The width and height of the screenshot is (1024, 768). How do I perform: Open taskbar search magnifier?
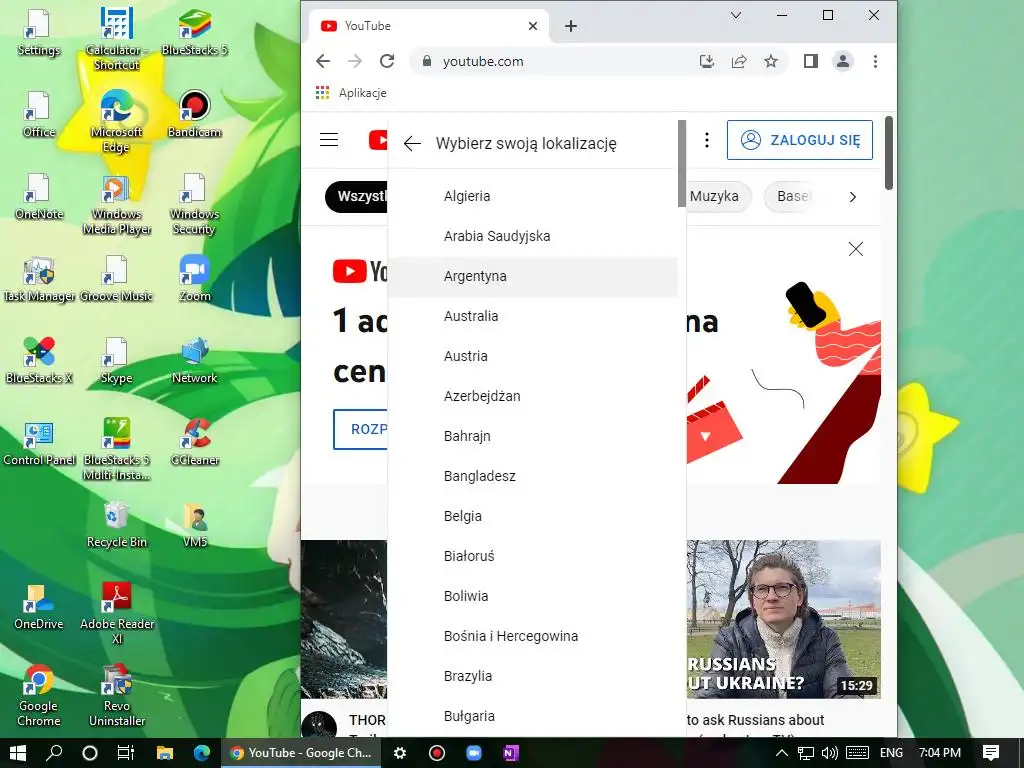pyautogui.click(x=54, y=753)
